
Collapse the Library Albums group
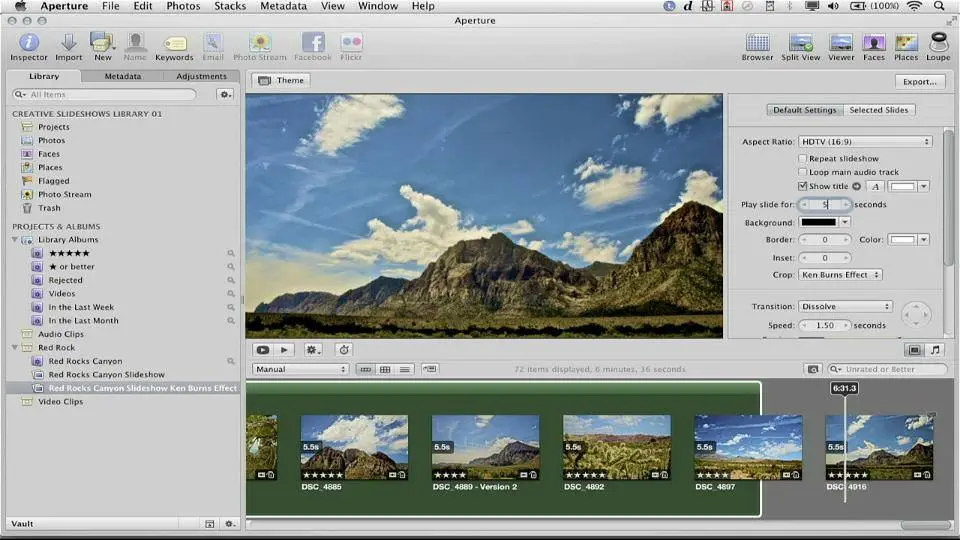(x=15, y=240)
